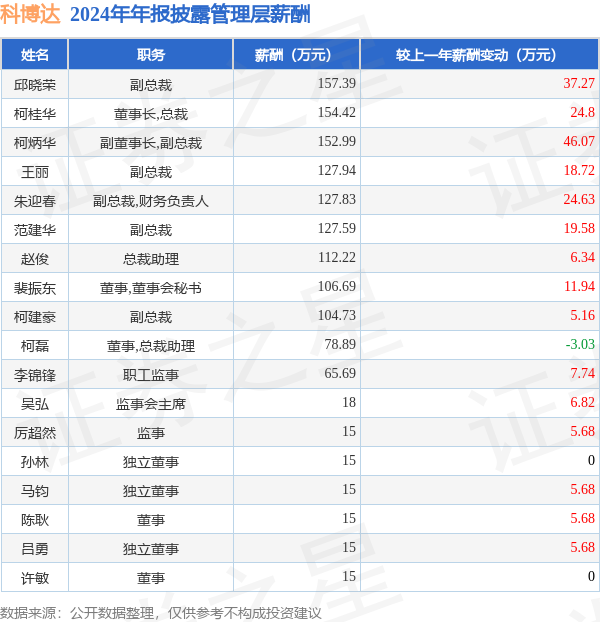This screenshot has width=600, height=622.
Task: Click the name 朱迎春
Action: (35, 201)
